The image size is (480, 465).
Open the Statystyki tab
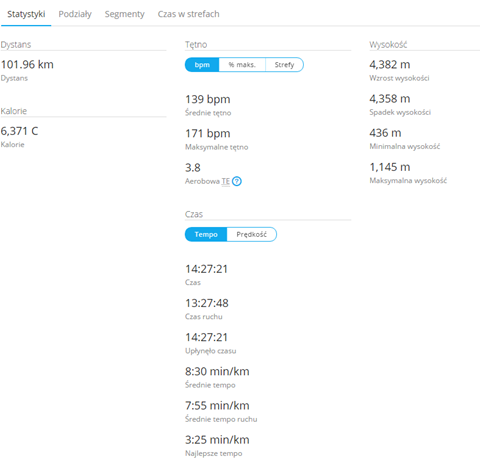26,14
